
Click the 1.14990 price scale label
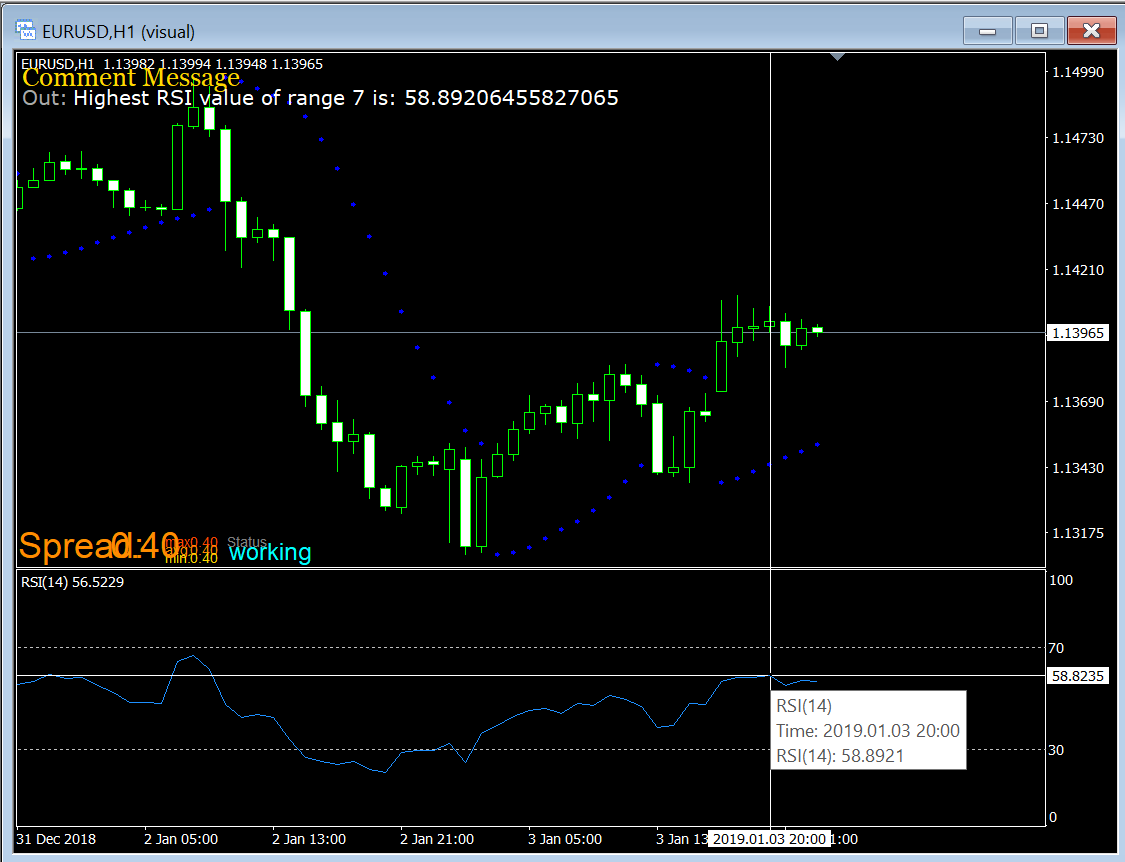pos(1078,72)
